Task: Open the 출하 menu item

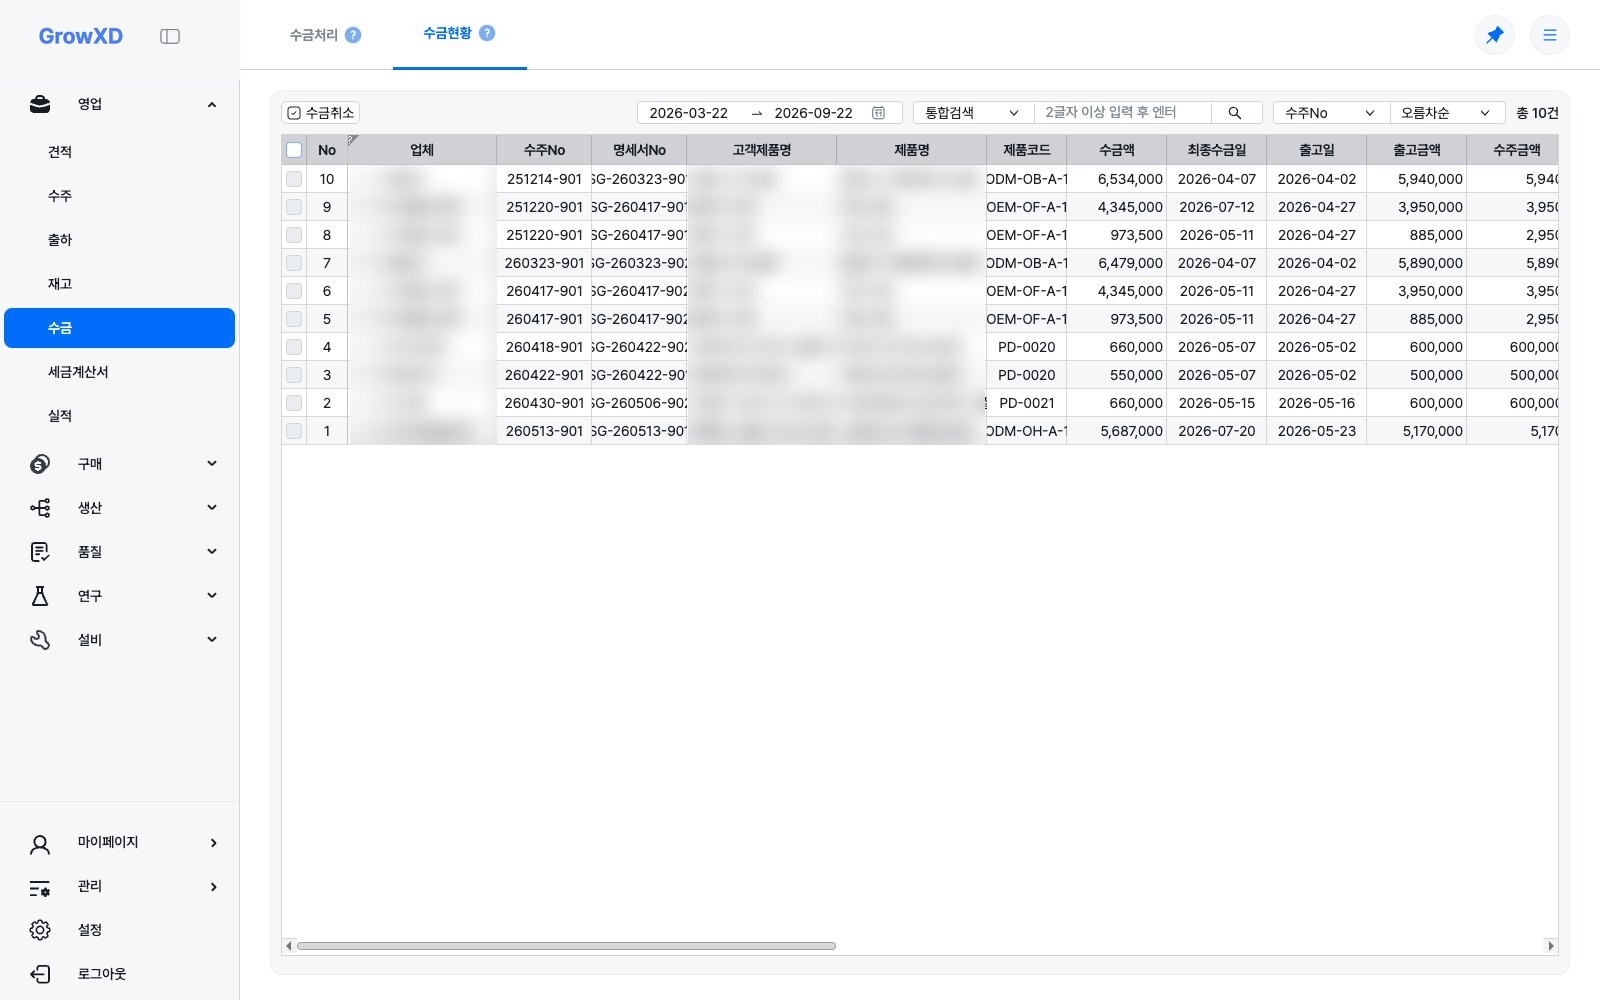Action: point(119,240)
